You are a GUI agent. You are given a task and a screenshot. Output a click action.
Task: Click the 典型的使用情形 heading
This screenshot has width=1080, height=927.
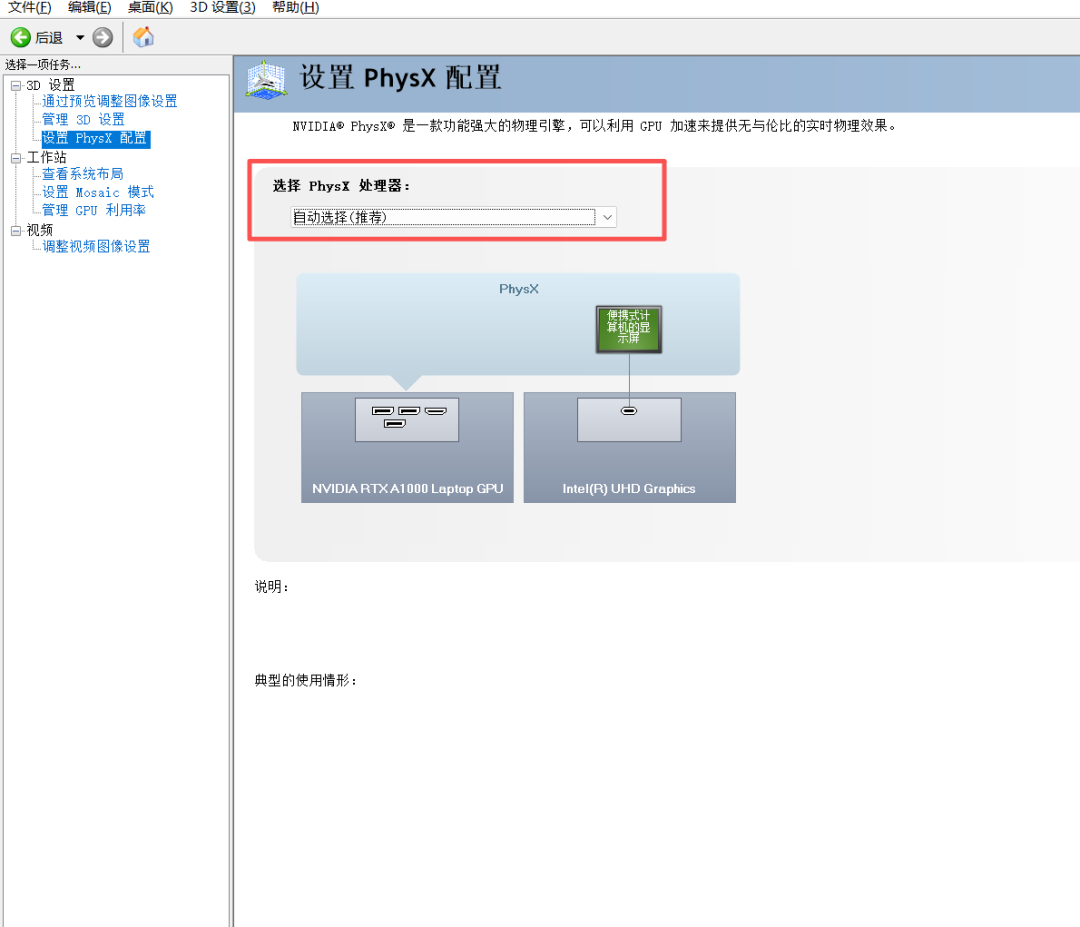[306, 680]
